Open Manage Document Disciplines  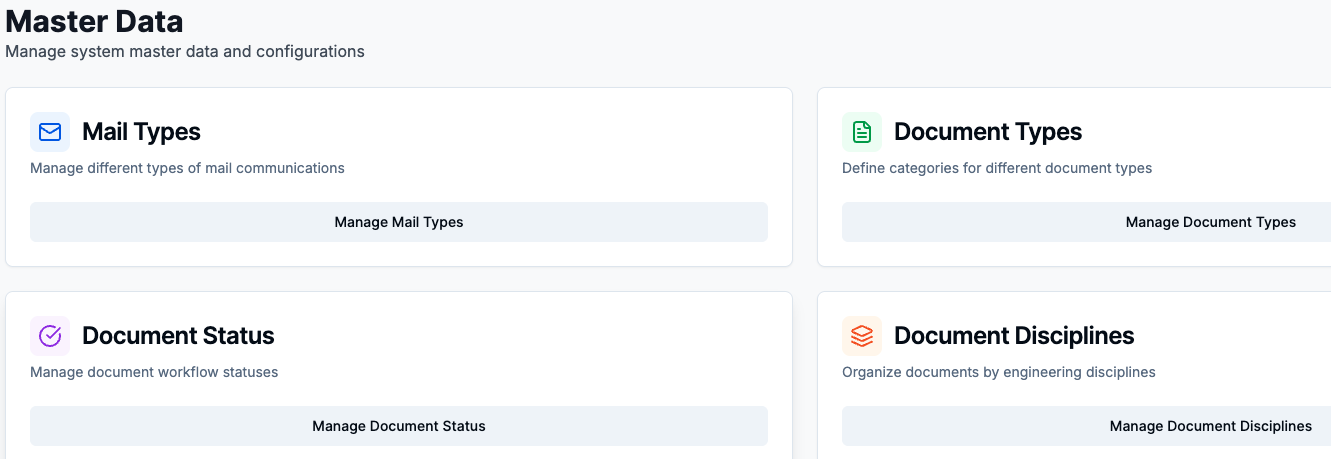1210,426
